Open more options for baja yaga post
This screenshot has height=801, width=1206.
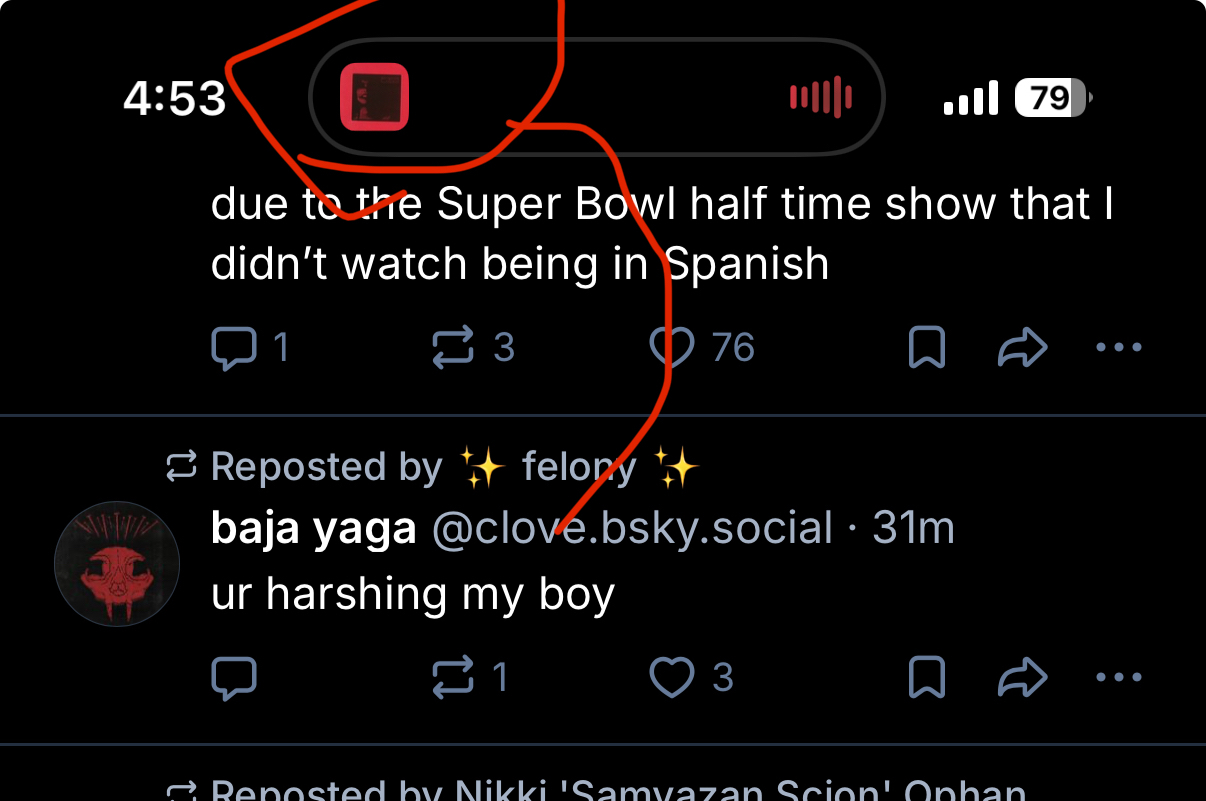pos(1118,678)
